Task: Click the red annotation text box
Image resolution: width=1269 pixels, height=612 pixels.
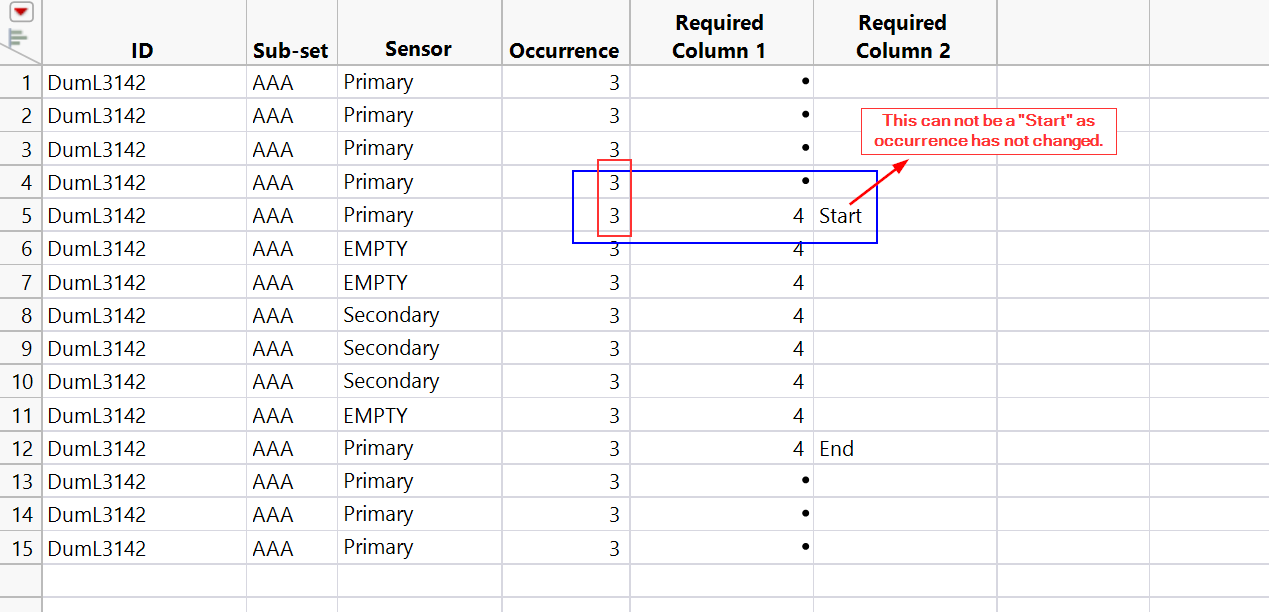Action: click(x=988, y=131)
